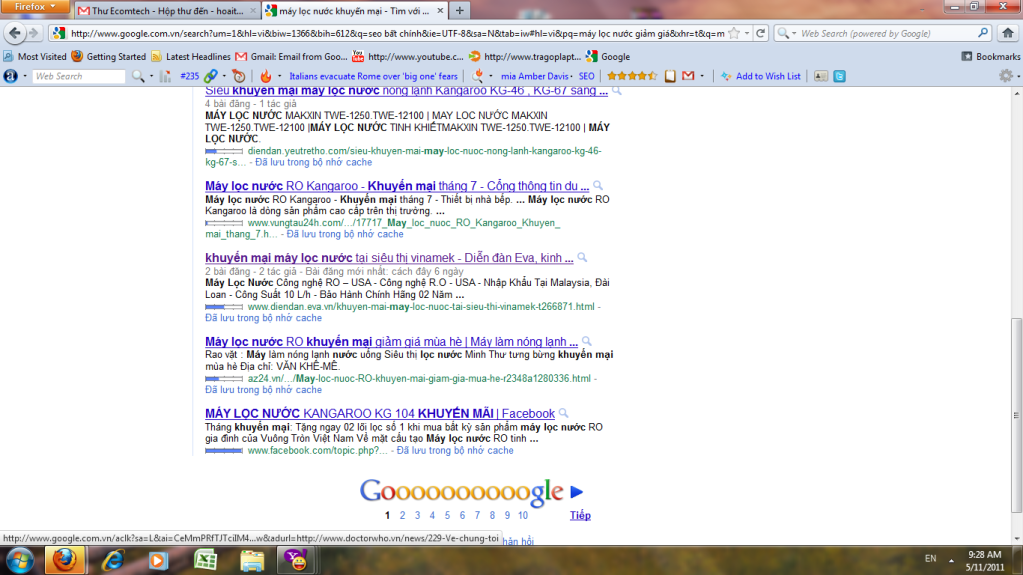The height and width of the screenshot is (575, 1023).
Task: Open the Twitter icon in toolbar
Action: [x=840, y=76]
